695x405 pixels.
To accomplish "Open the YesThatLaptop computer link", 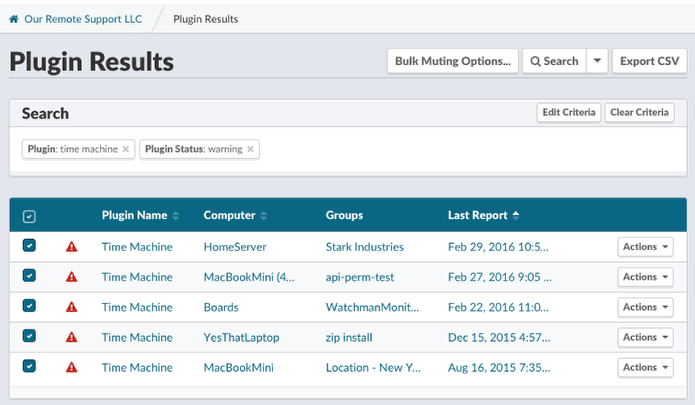I will (241, 337).
